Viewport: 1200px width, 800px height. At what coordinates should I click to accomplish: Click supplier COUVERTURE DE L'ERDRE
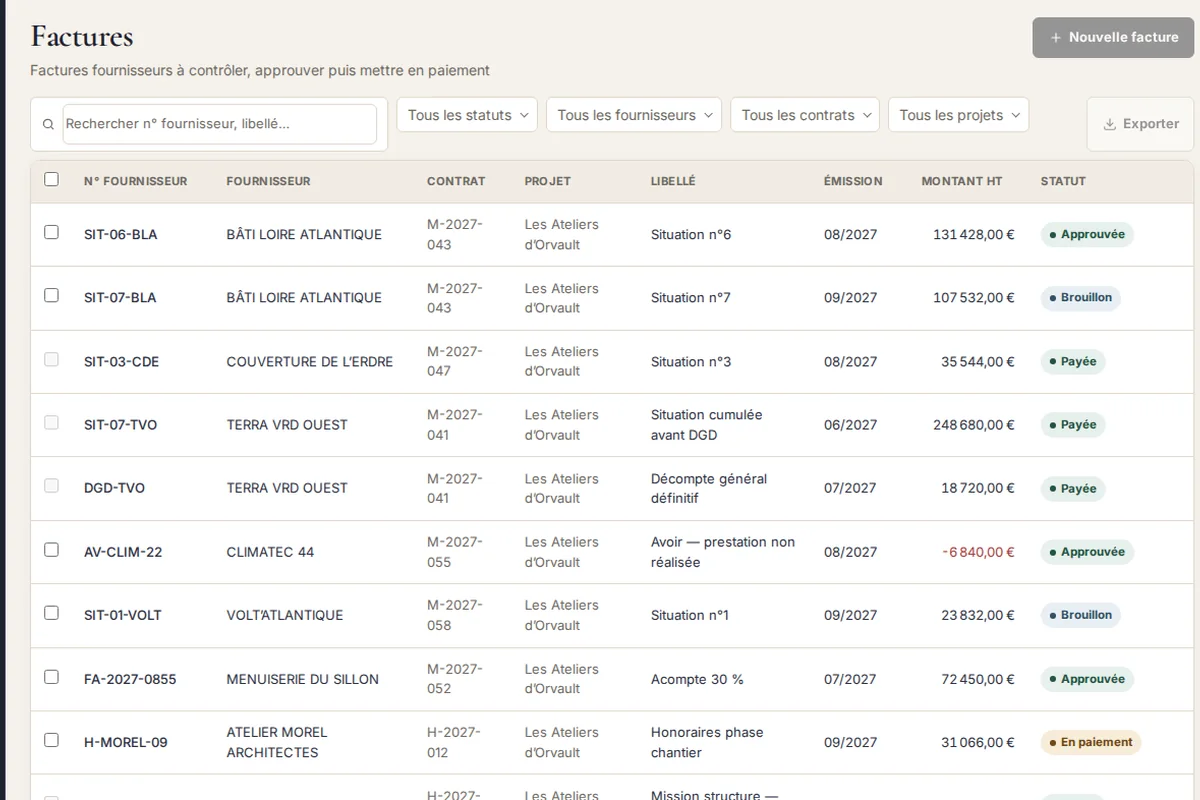pyautogui.click(x=310, y=362)
